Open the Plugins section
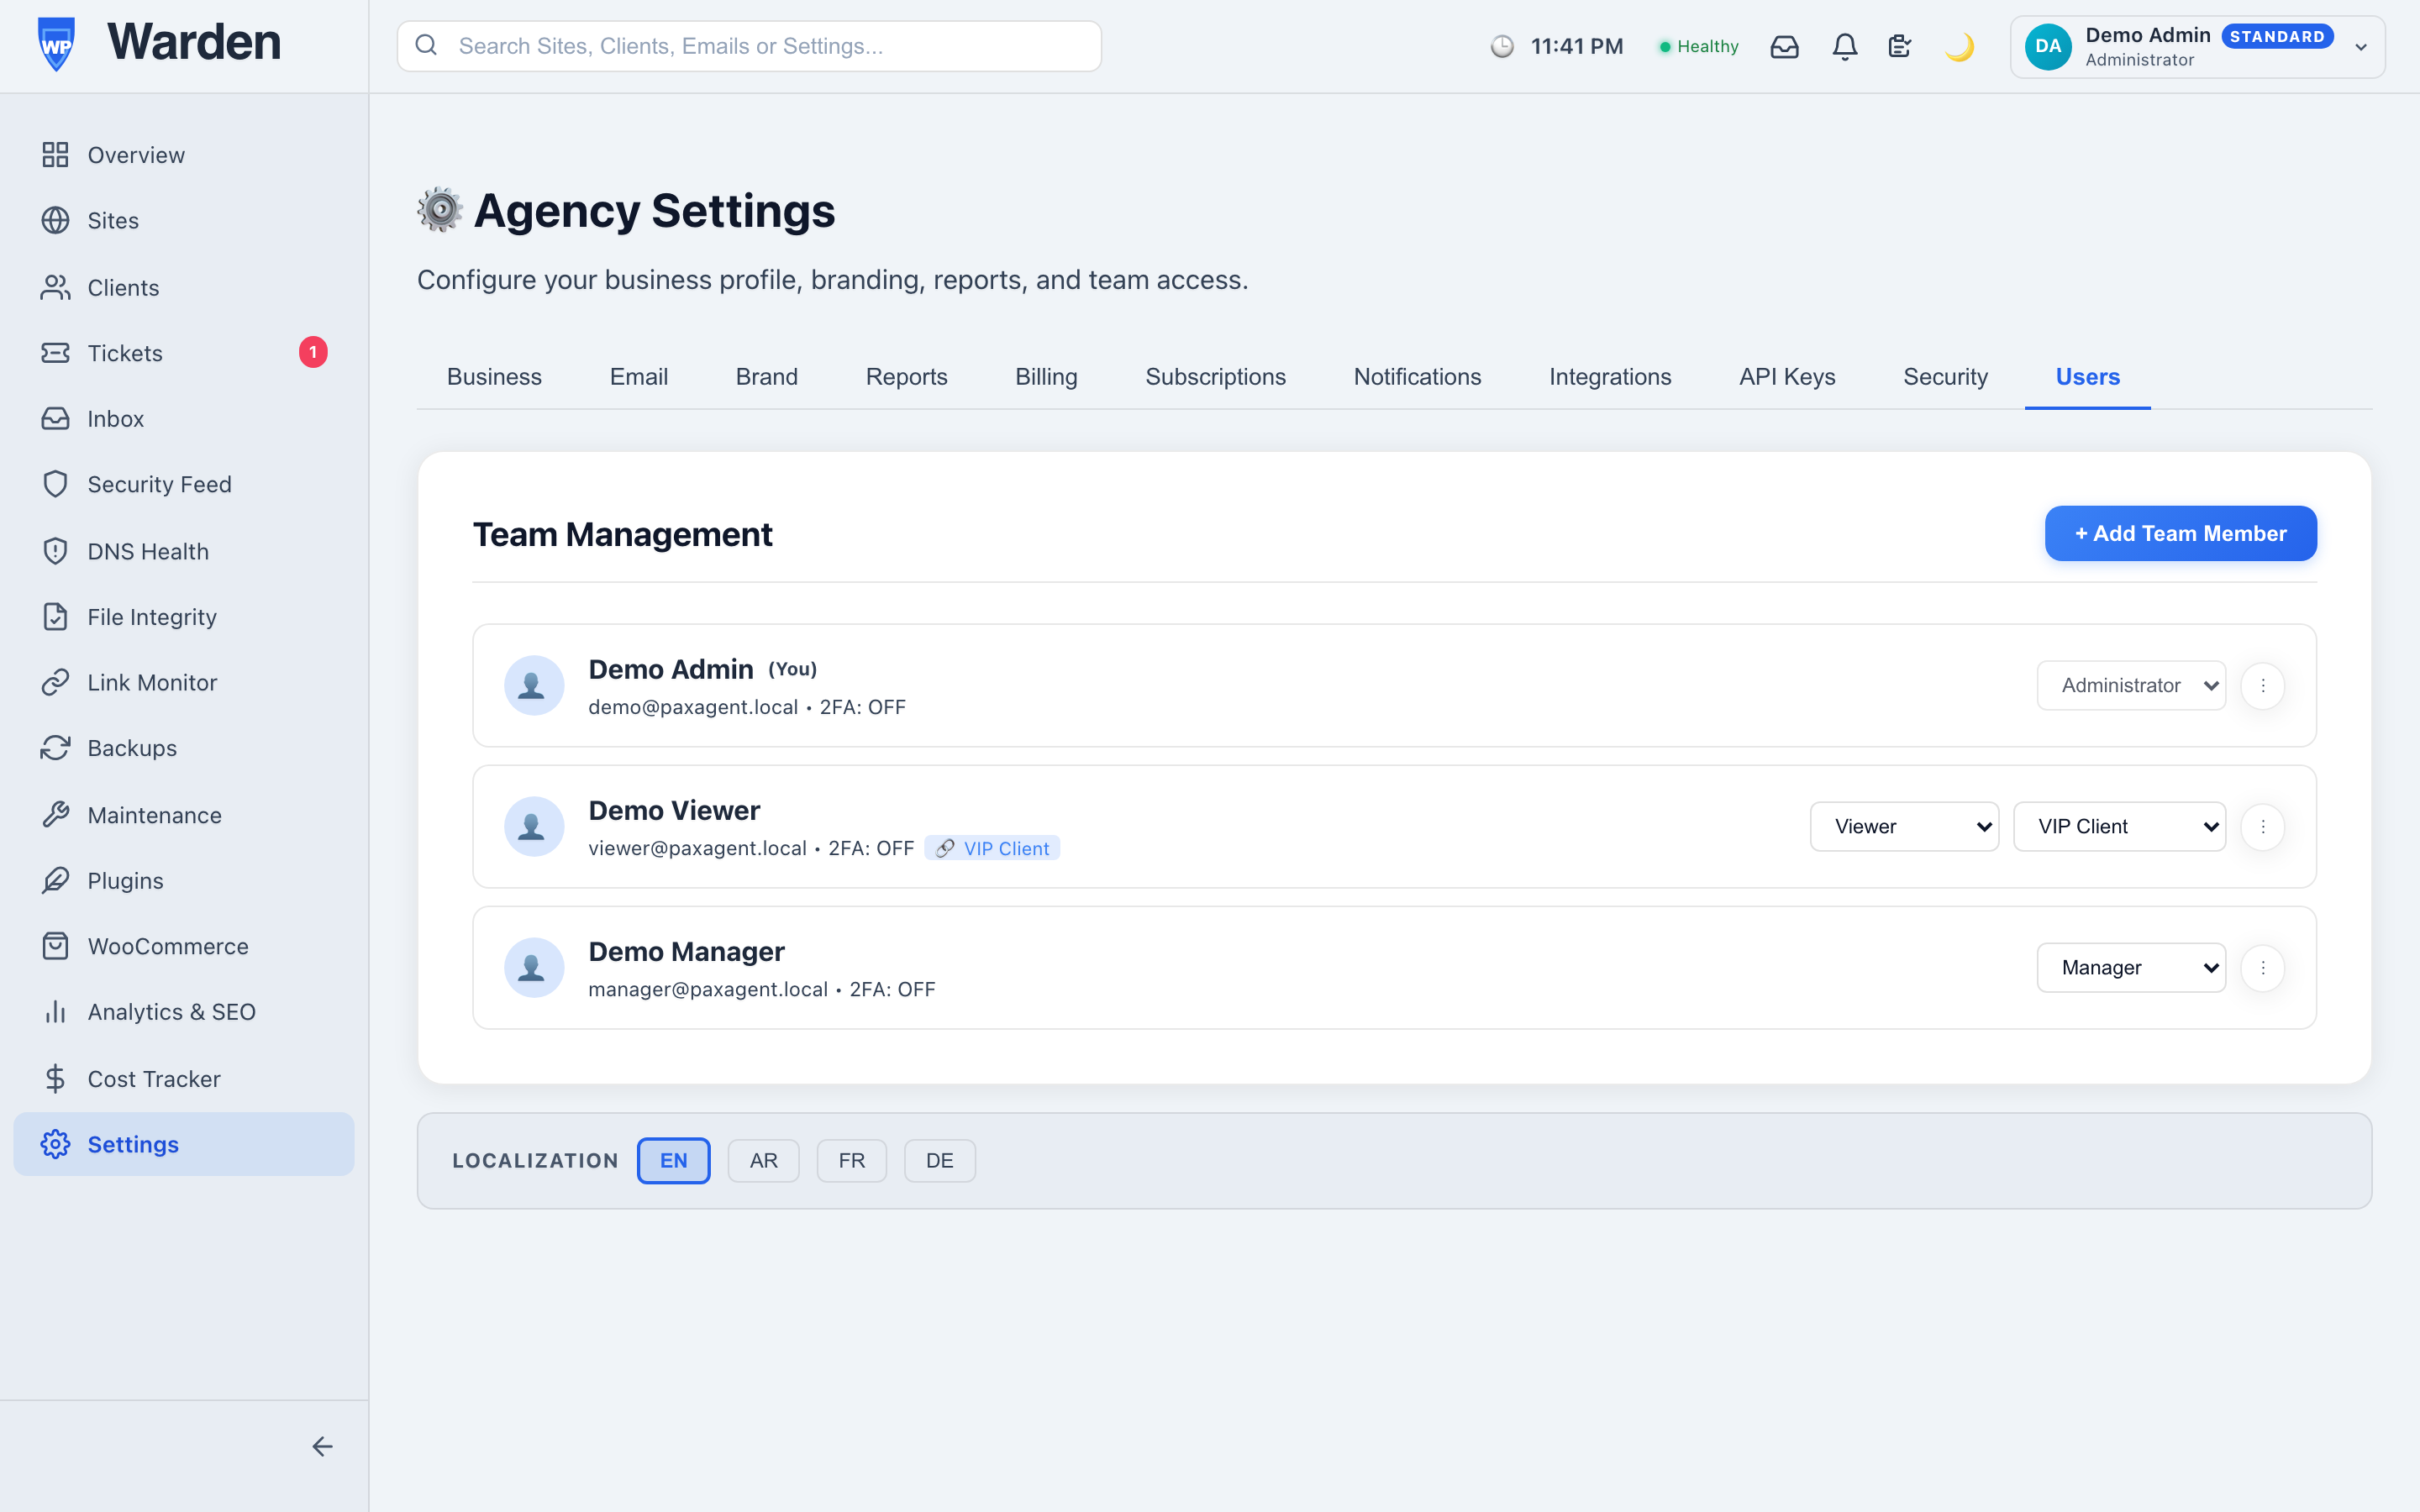This screenshot has height=1512, width=2420. (x=184, y=881)
